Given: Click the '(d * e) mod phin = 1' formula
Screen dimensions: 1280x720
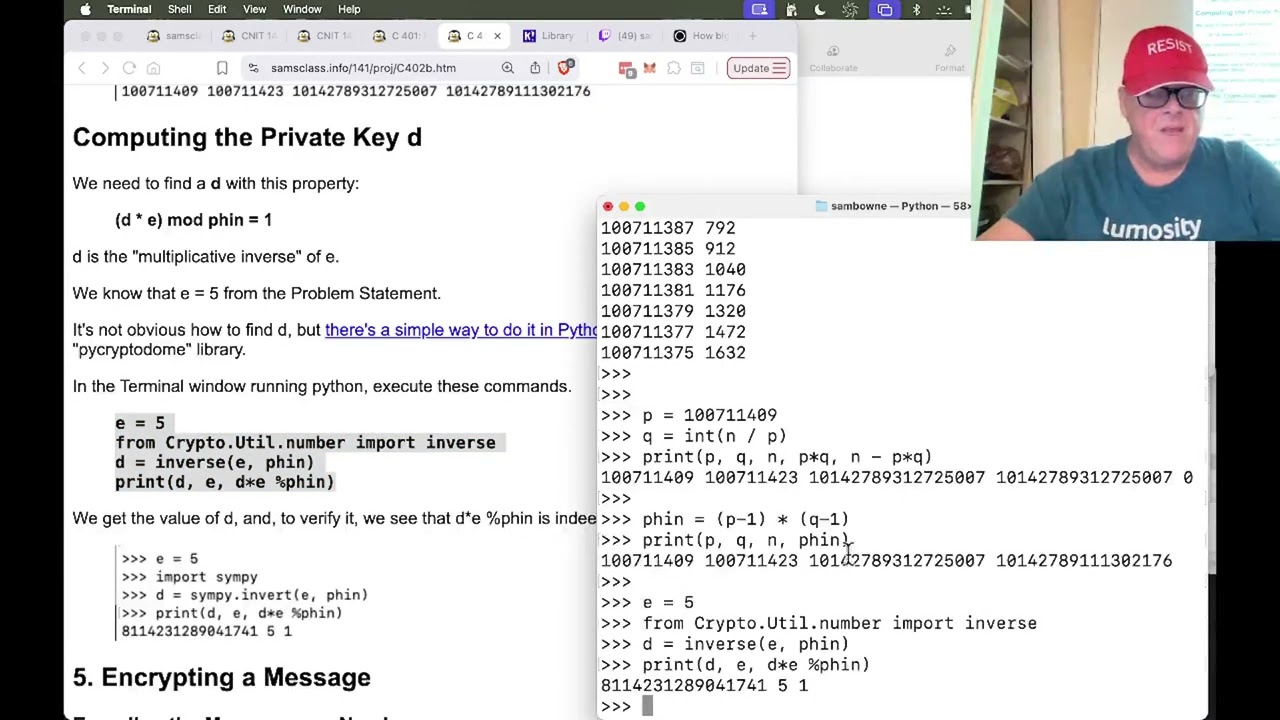Looking at the screenshot, I should point(193,220).
